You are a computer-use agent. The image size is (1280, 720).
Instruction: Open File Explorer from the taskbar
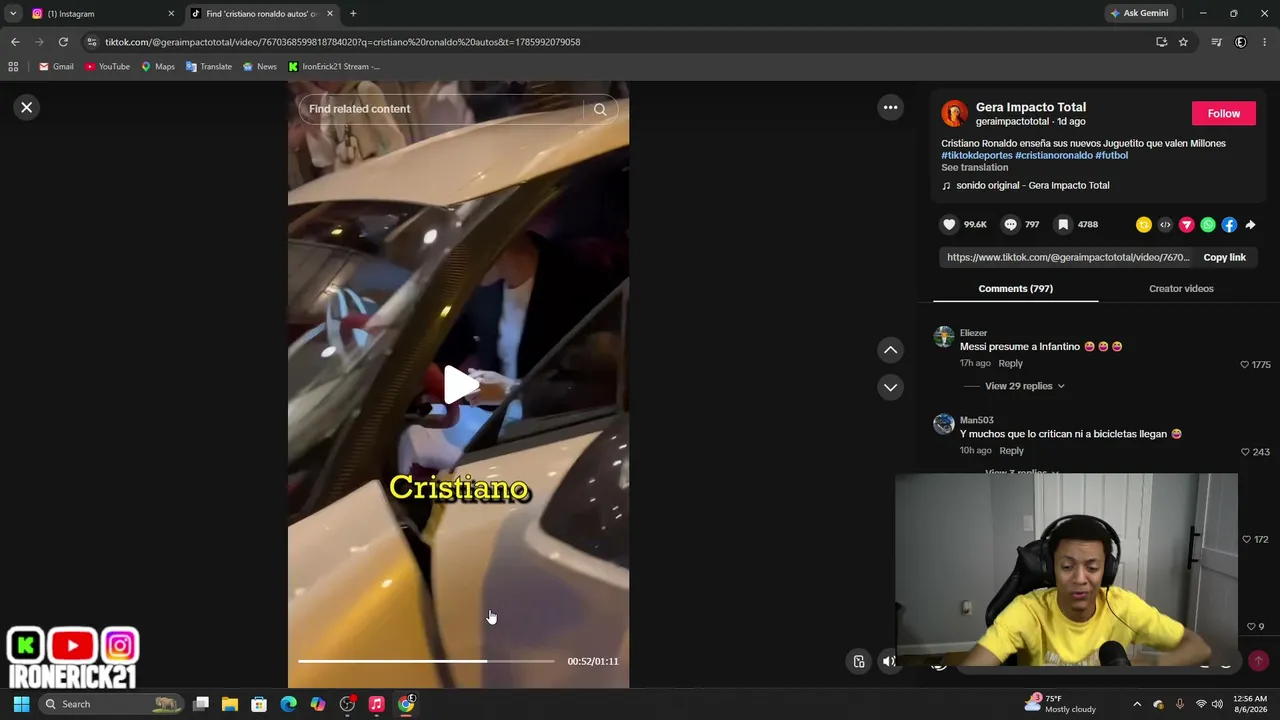tap(230, 704)
